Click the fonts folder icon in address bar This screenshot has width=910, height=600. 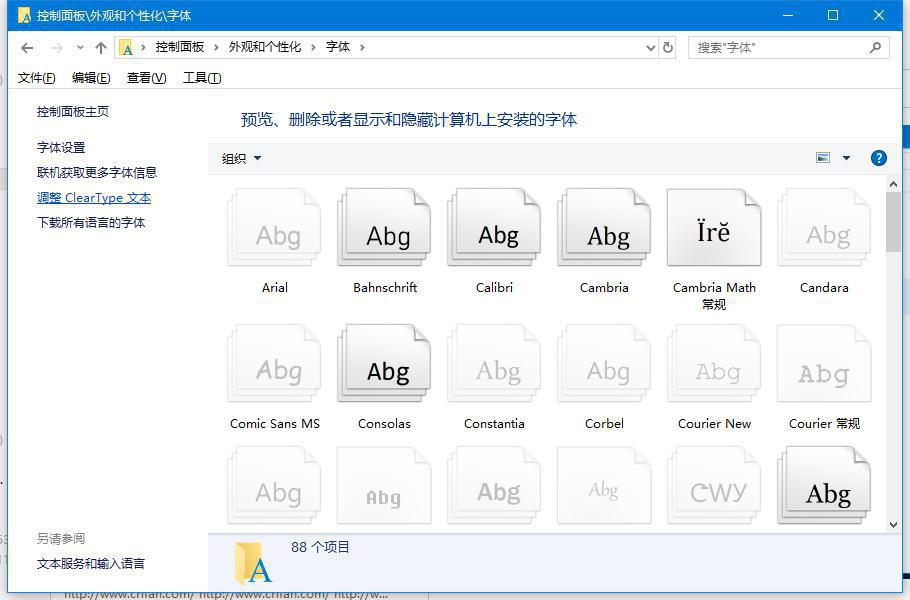126,48
